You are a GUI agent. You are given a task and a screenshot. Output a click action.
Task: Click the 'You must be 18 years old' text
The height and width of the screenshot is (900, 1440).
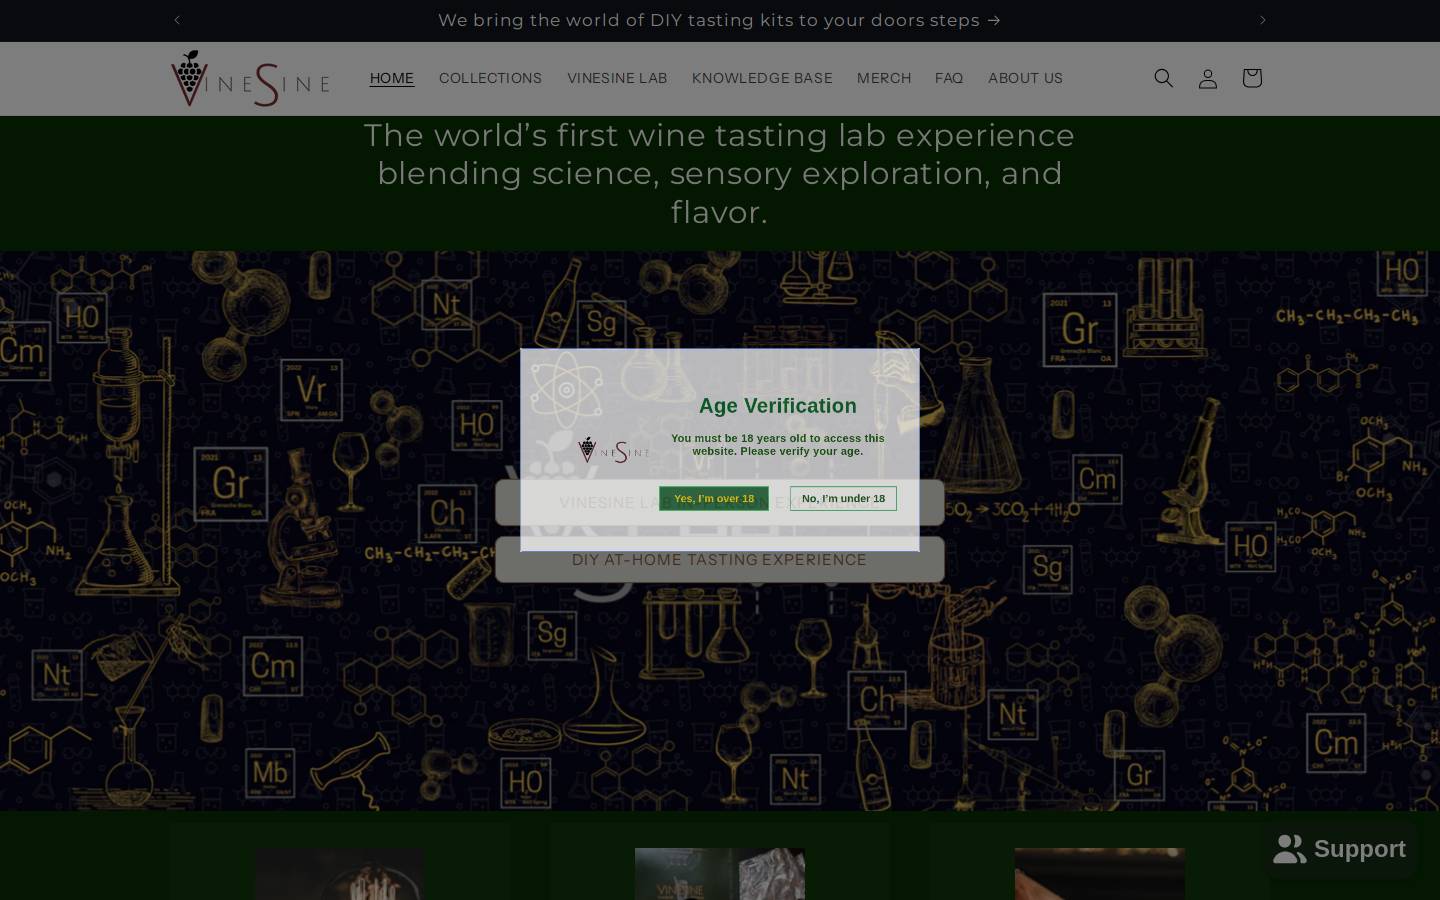coord(777,444)
